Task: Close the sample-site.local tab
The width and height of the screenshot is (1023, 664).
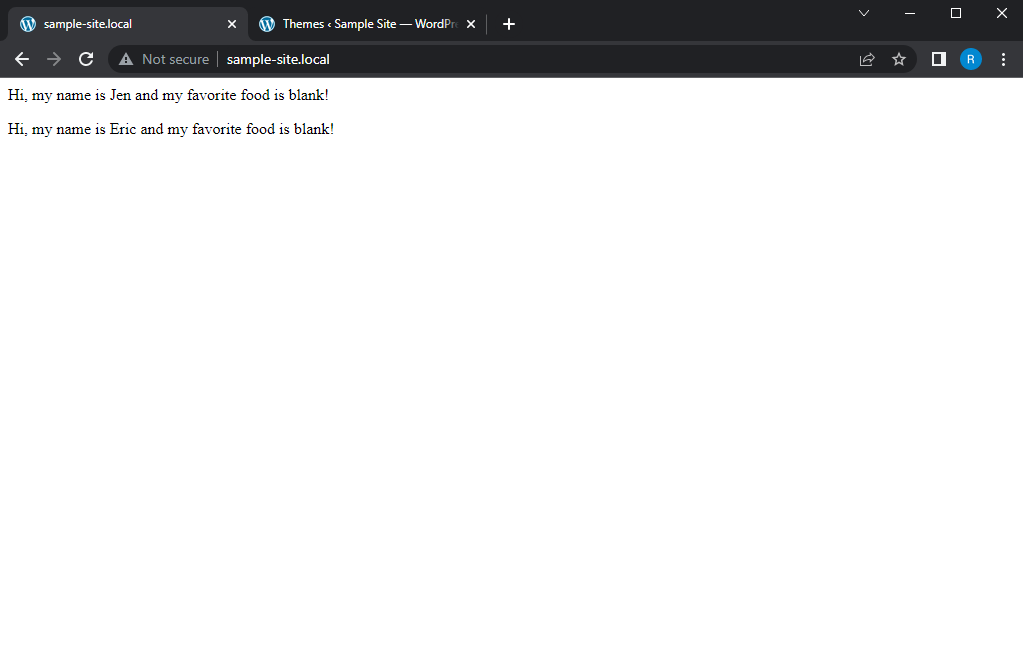Action: coord(232,24)
